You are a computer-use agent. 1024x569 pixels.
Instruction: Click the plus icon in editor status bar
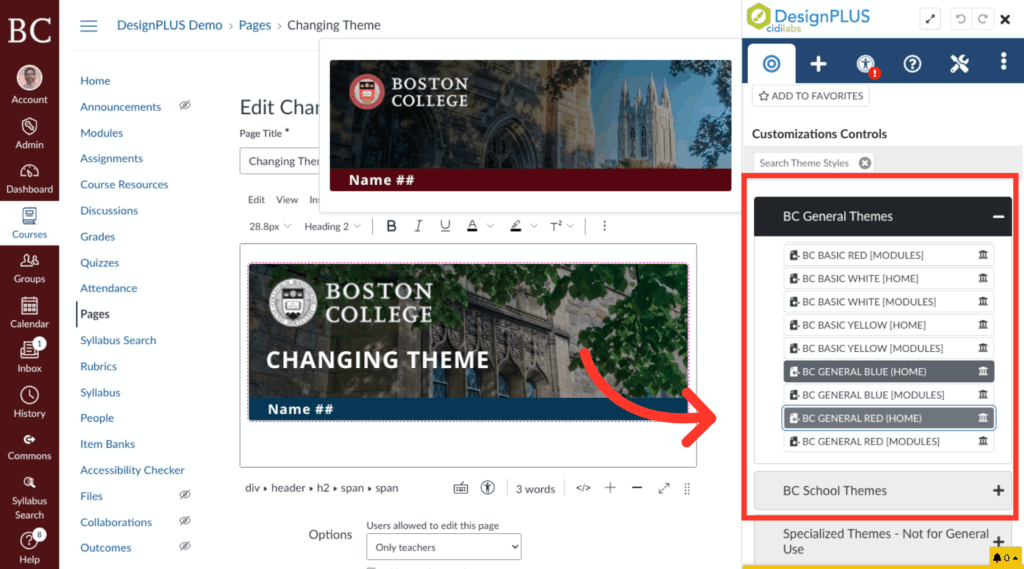tap(610, 488)
